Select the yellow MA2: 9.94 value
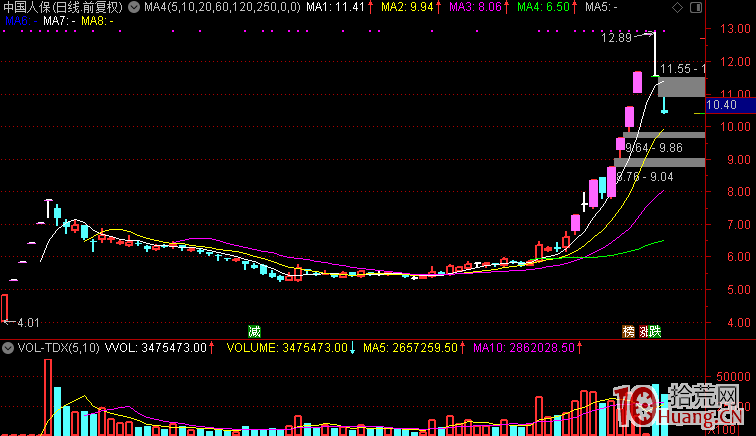This screenshot has width=756, height=436. point(407,7)
